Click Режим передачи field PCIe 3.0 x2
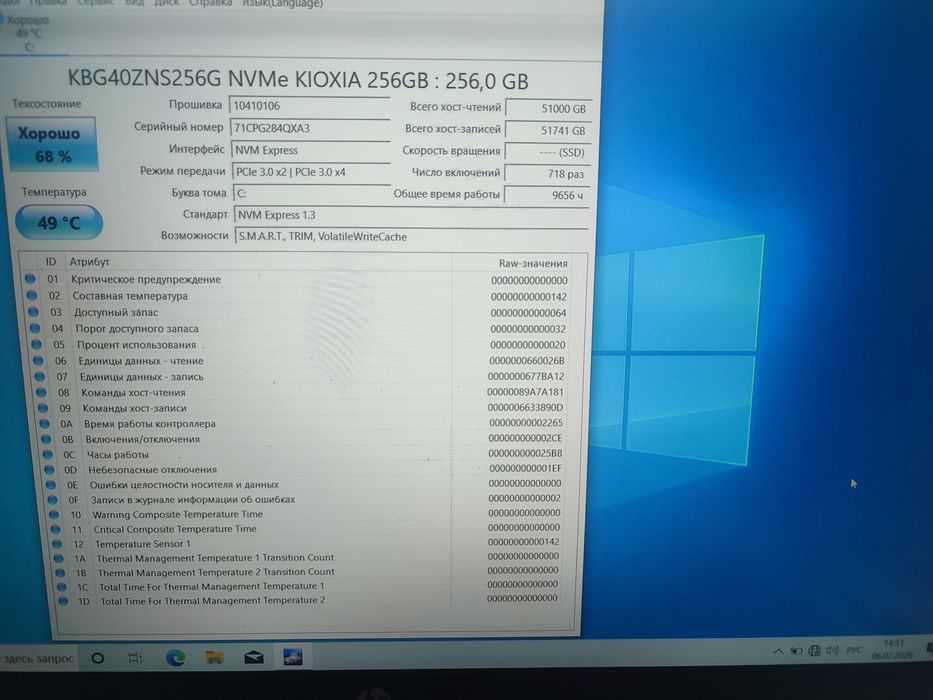The height and width of the screenshot is (700, 933). pyautogui.click(x=311, y=171)
